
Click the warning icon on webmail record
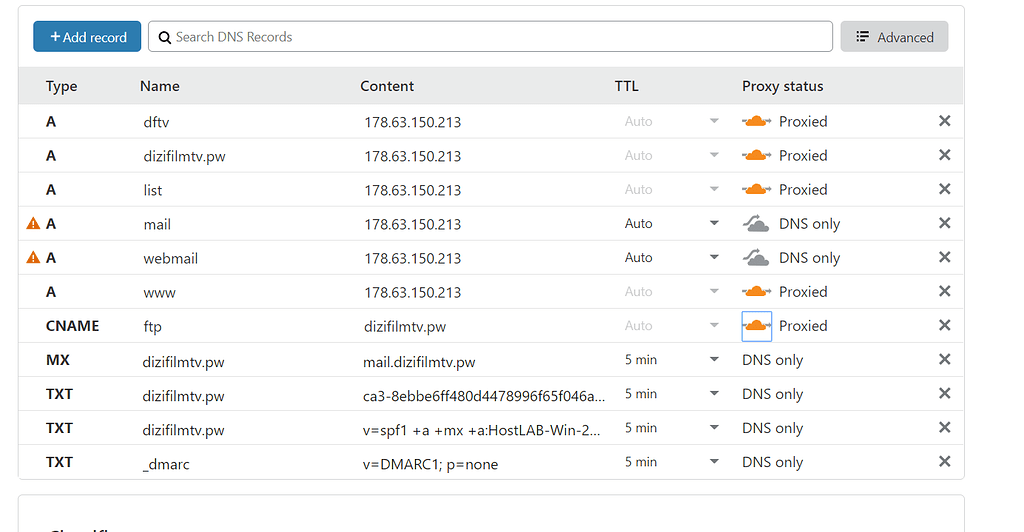pyautogui.click(x=33, y=258)
